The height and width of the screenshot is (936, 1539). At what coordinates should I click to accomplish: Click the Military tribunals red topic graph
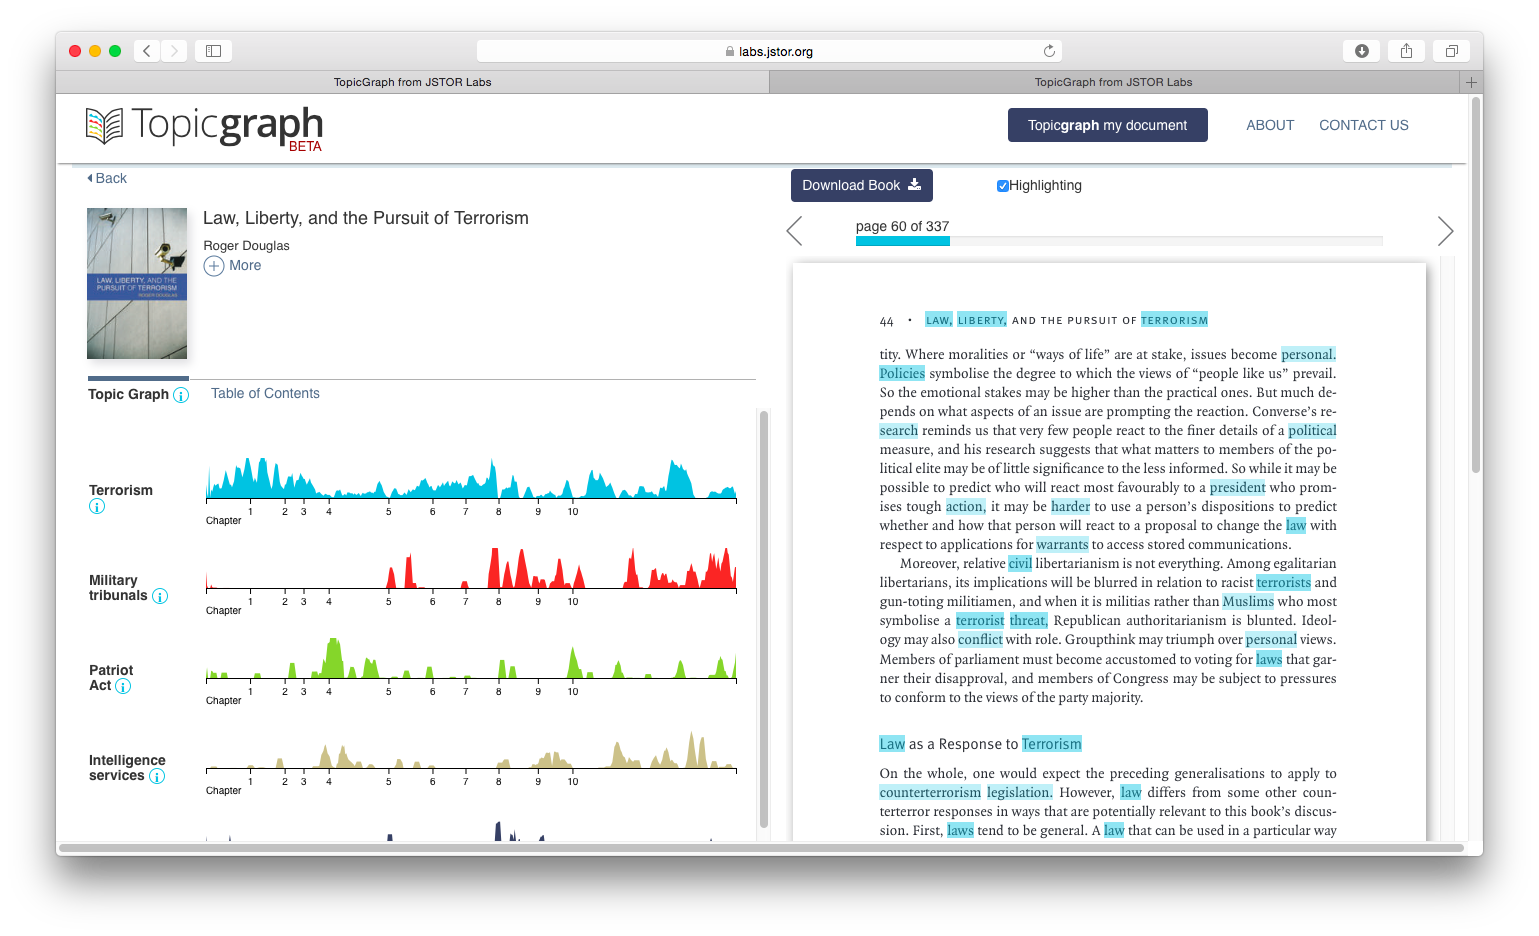471,568
